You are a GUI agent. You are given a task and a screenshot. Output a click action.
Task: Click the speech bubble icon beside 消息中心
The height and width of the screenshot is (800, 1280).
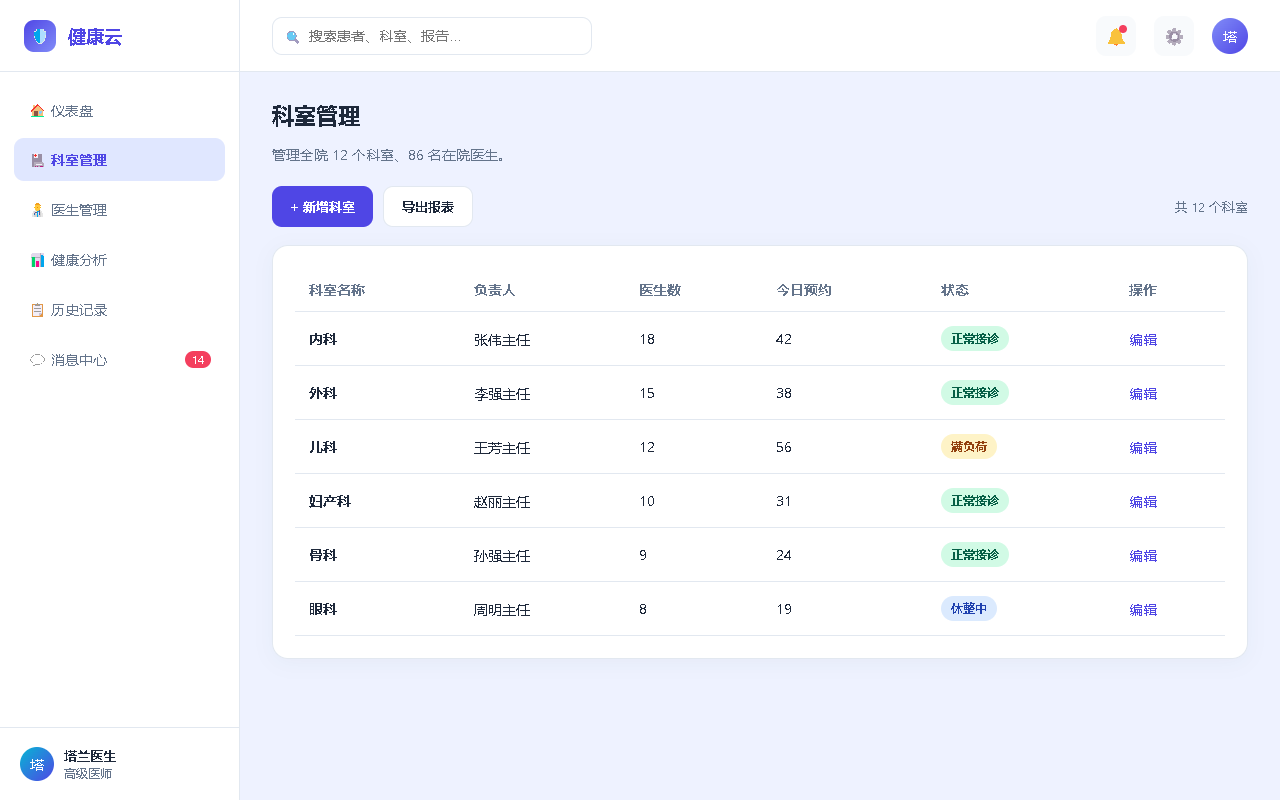[x=37, y=360]
